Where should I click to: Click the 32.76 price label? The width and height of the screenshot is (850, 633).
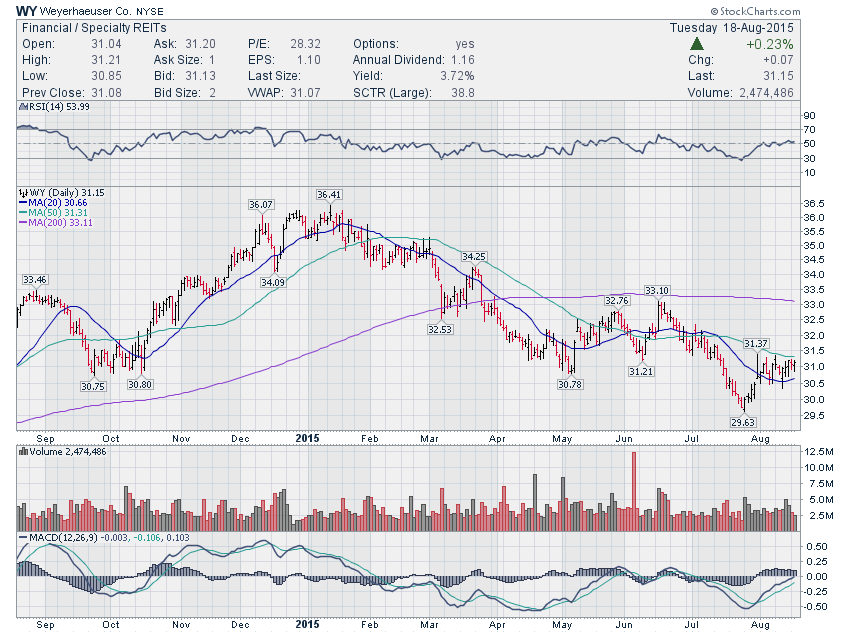pyautogui.click(x=617, y=300)
